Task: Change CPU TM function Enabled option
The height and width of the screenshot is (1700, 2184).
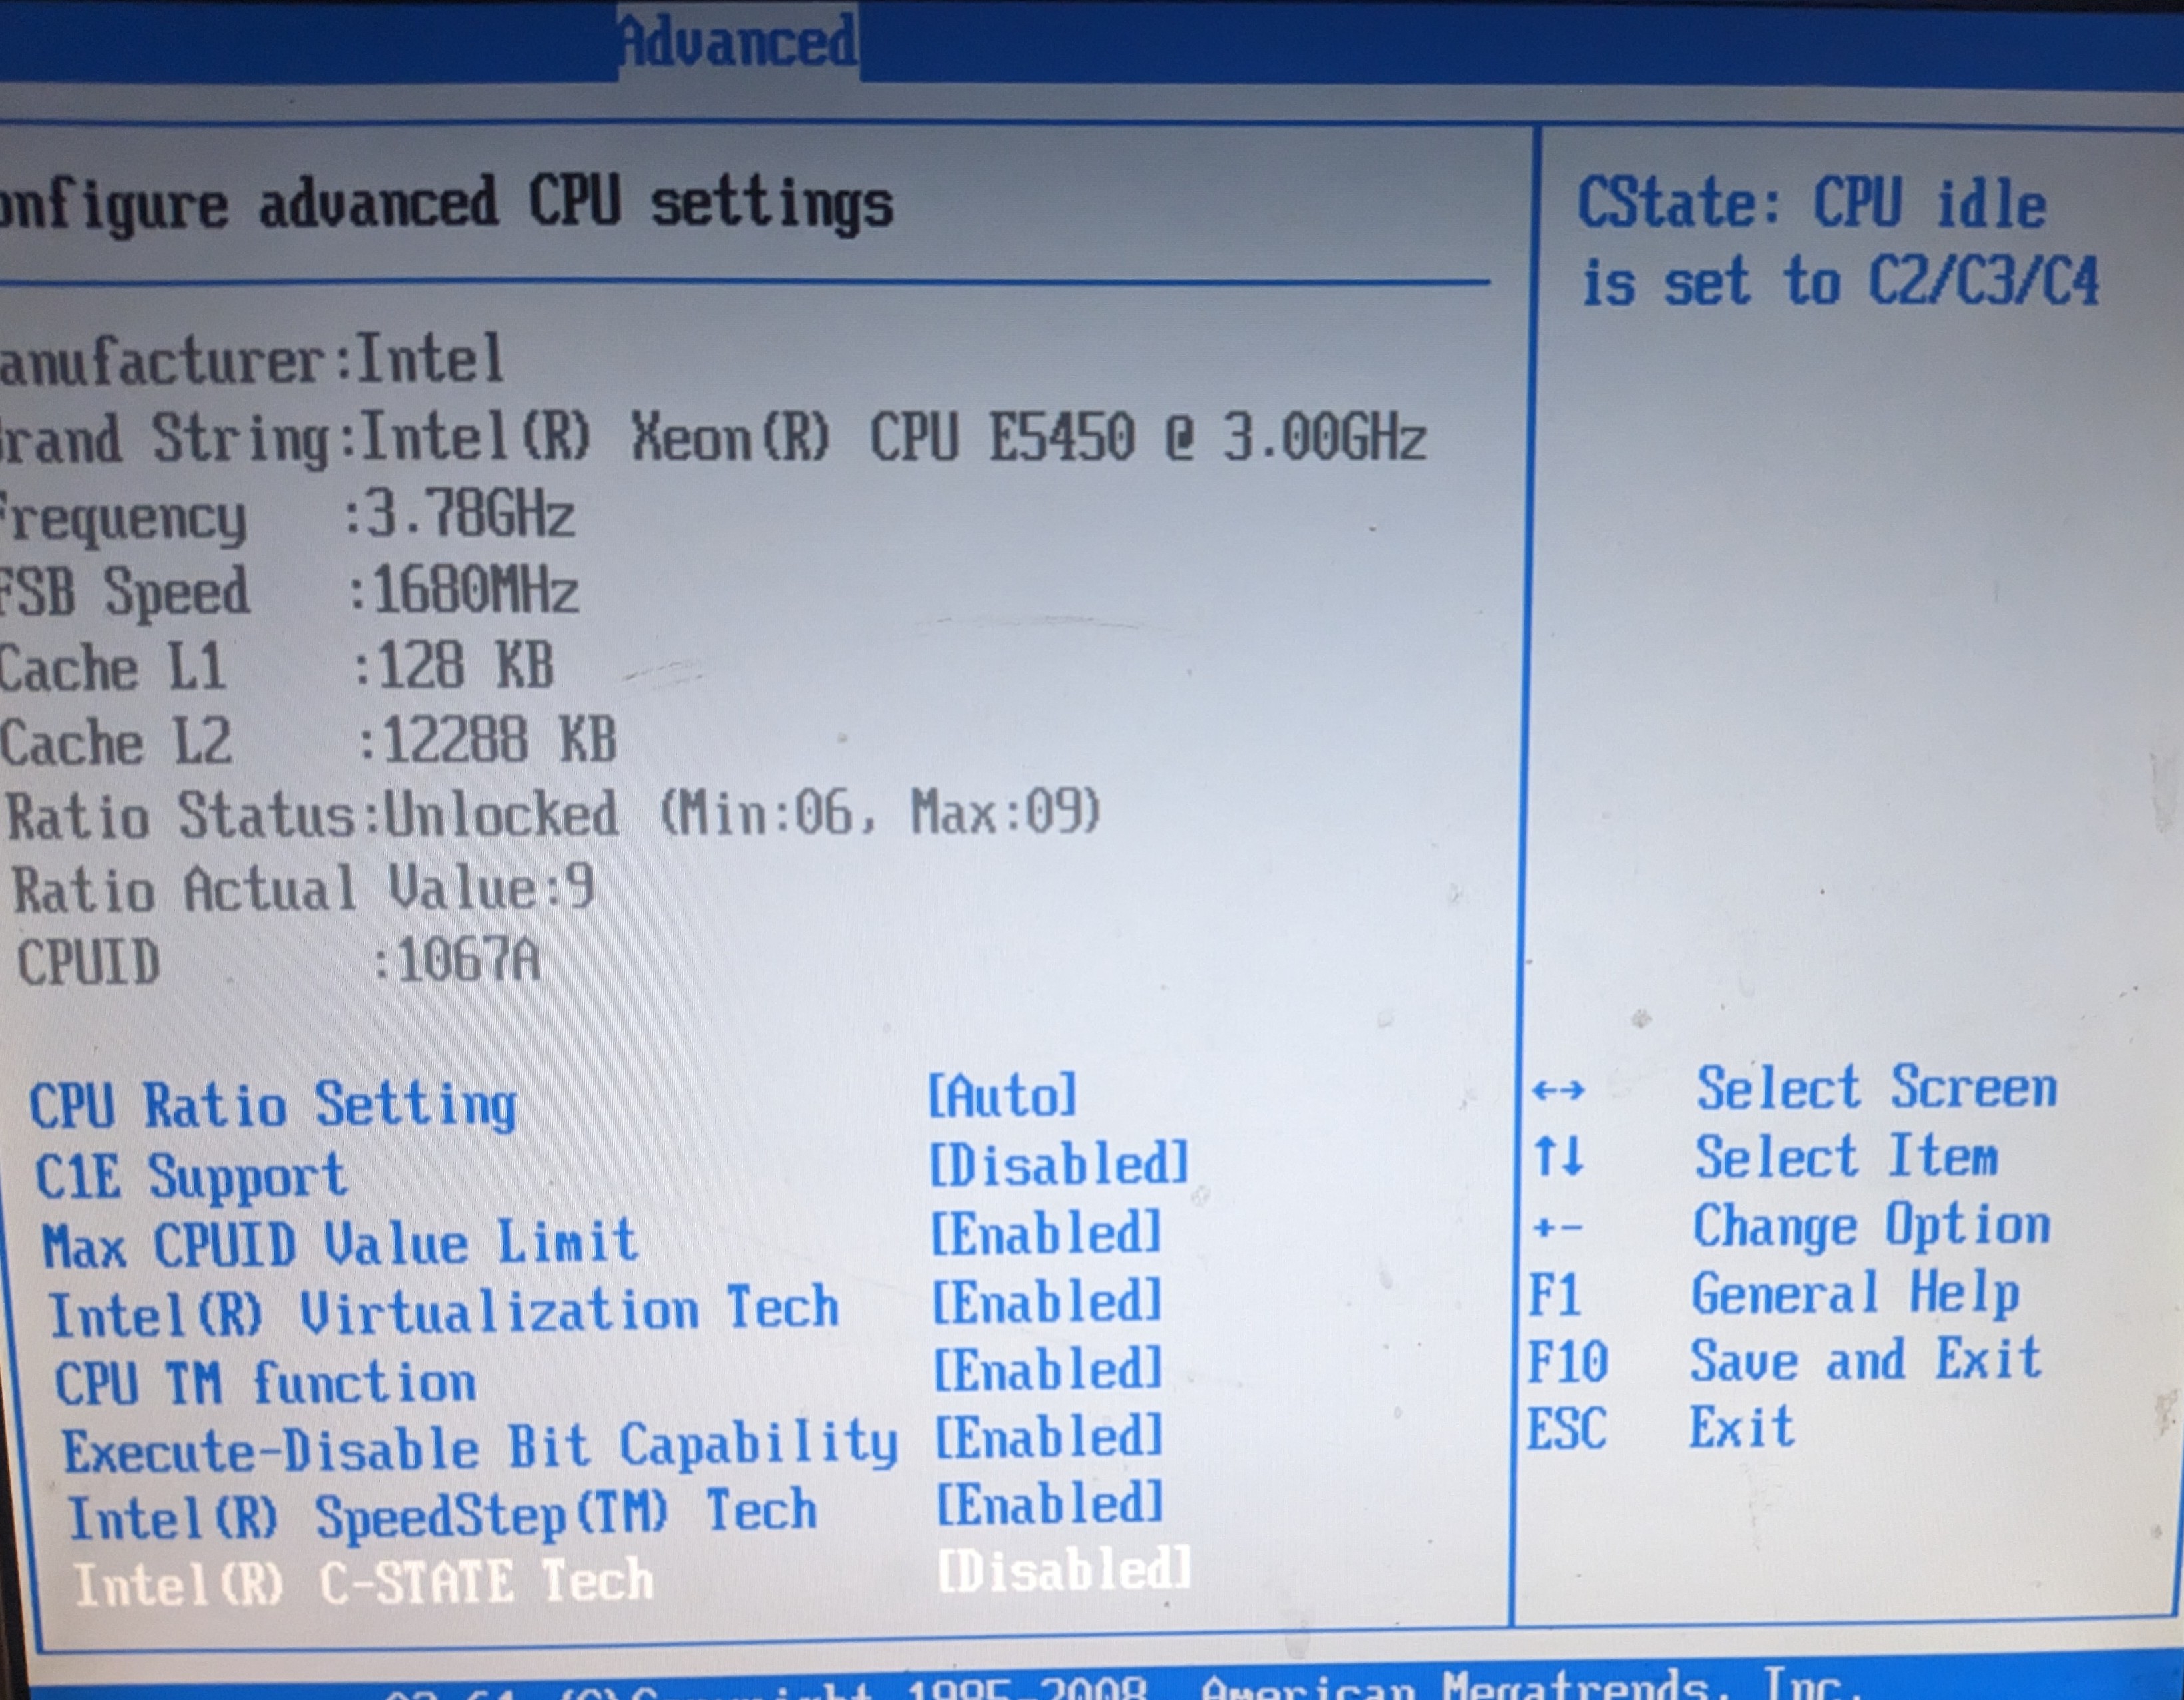Action: (x=1048, y=1369)
